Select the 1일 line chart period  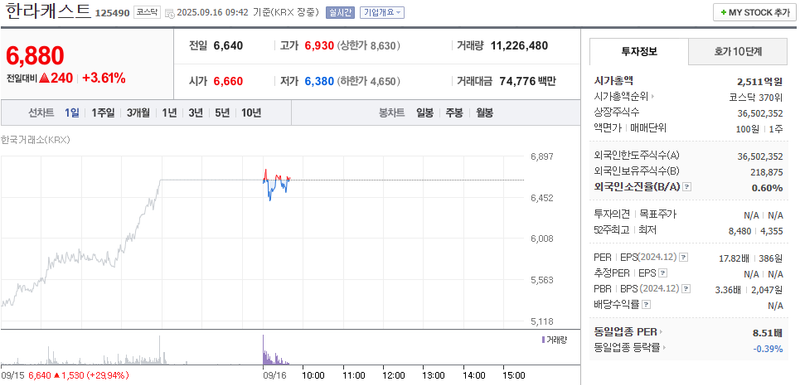click(72, 113)
